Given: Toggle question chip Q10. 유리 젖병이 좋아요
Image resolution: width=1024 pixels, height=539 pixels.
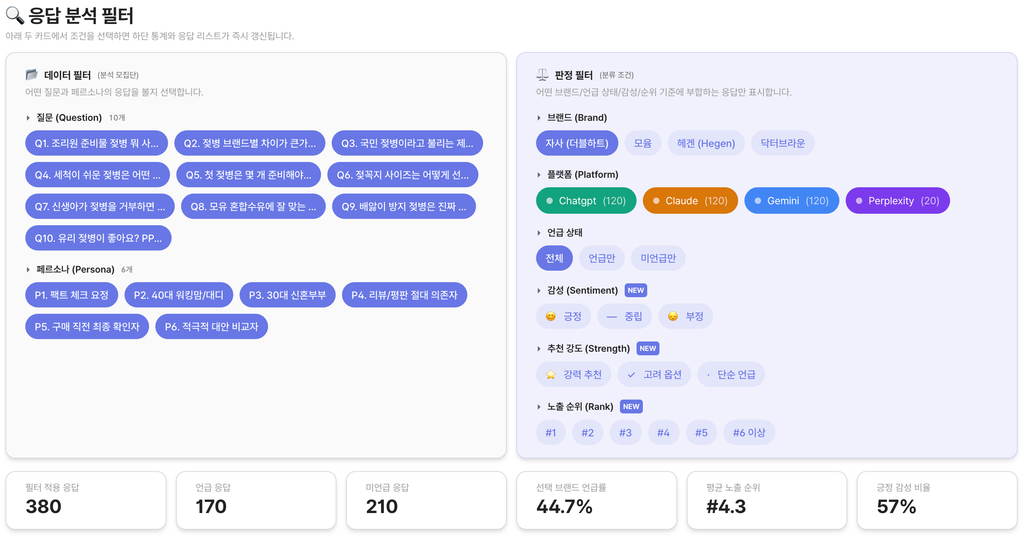Looking at the screenshot, I should pyautogui.click(x=99, y=238).
